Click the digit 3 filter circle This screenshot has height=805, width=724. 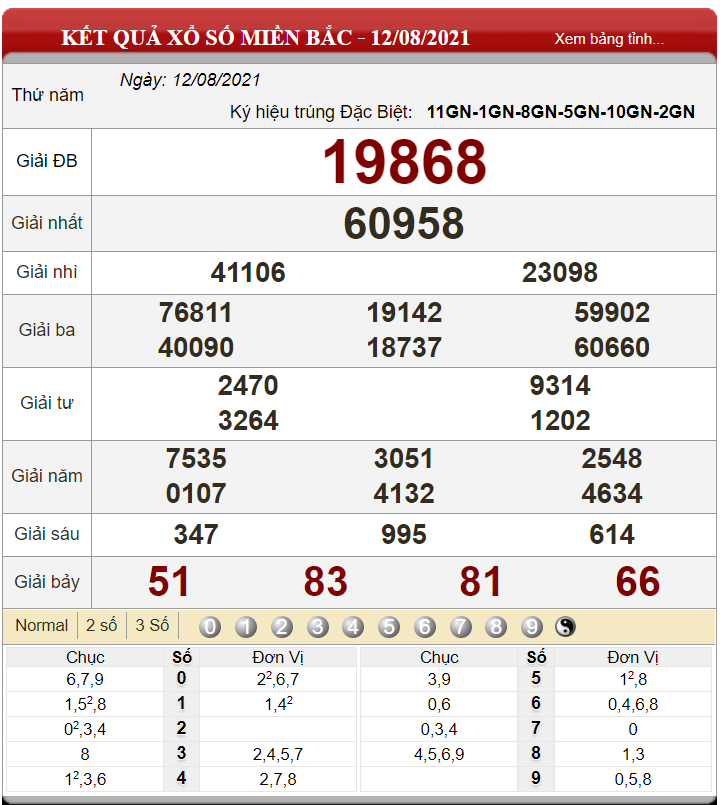pyautogui.click(x=318, y=627)
